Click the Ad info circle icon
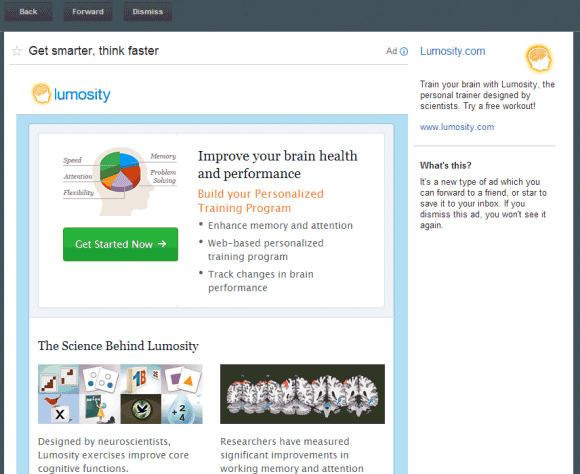The height and width of the screenshot is (474, 580). 404,51
